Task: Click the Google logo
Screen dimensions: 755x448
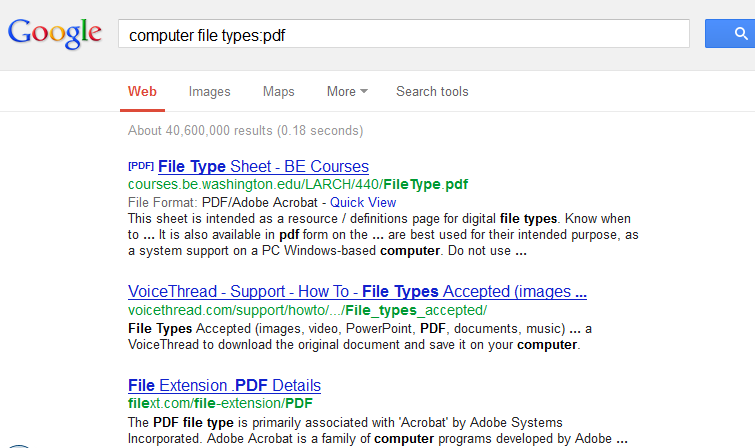Action: pyautogui.click(x=54, y=34)
